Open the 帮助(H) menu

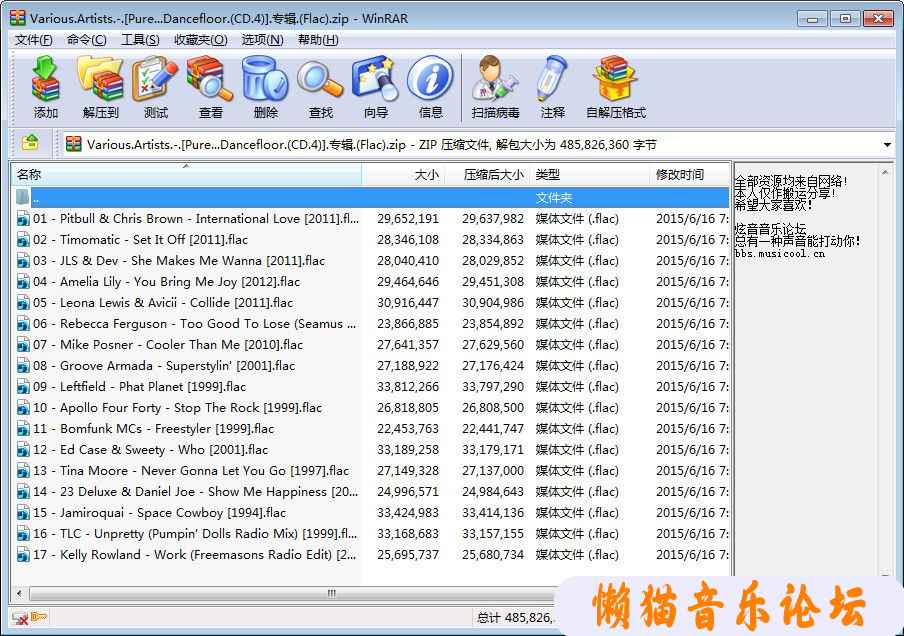point(318,40)
